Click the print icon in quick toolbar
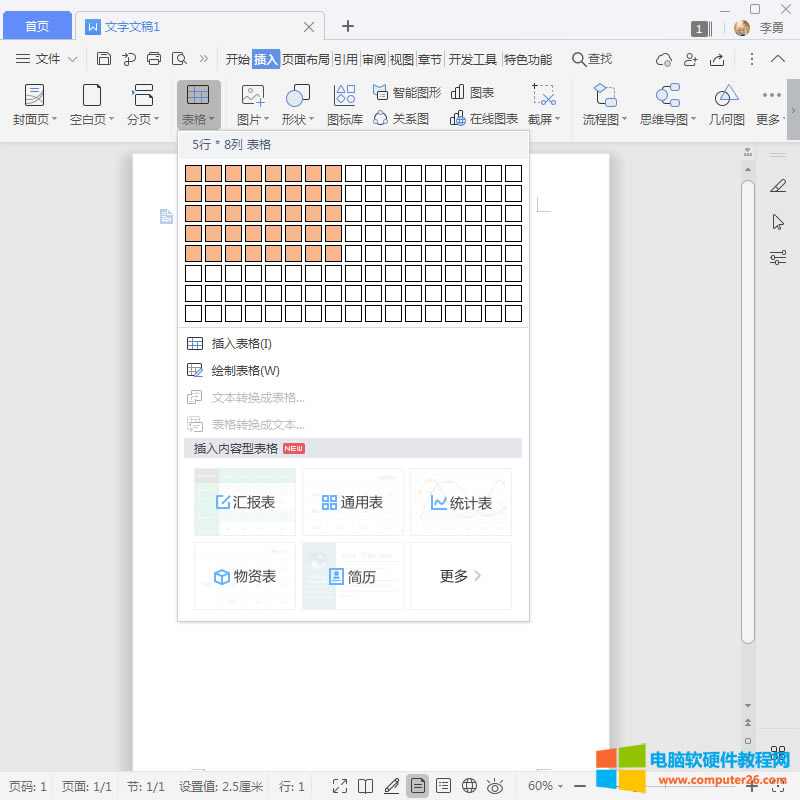The image size is (800, 800). [154, 59]
